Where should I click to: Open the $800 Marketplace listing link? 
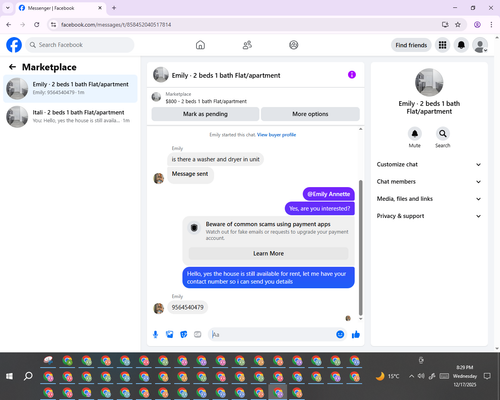(206, 101)
